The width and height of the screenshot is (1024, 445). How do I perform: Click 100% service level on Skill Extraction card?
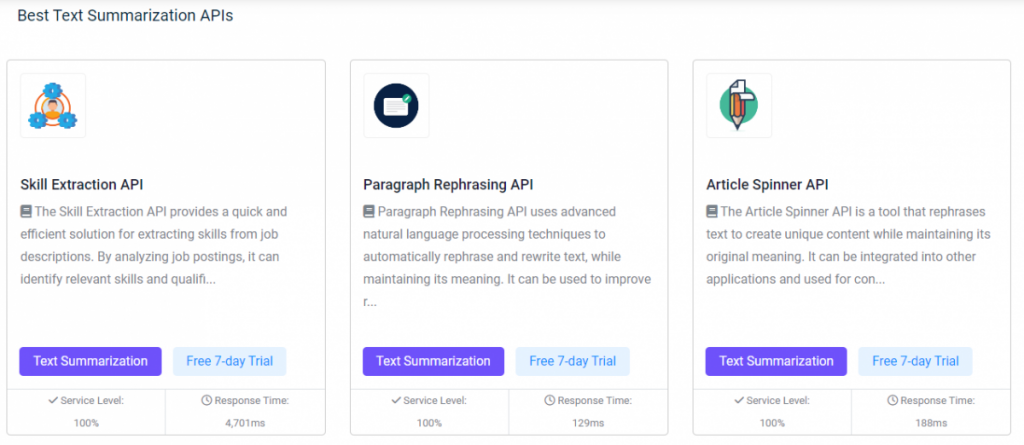[86, 423]
